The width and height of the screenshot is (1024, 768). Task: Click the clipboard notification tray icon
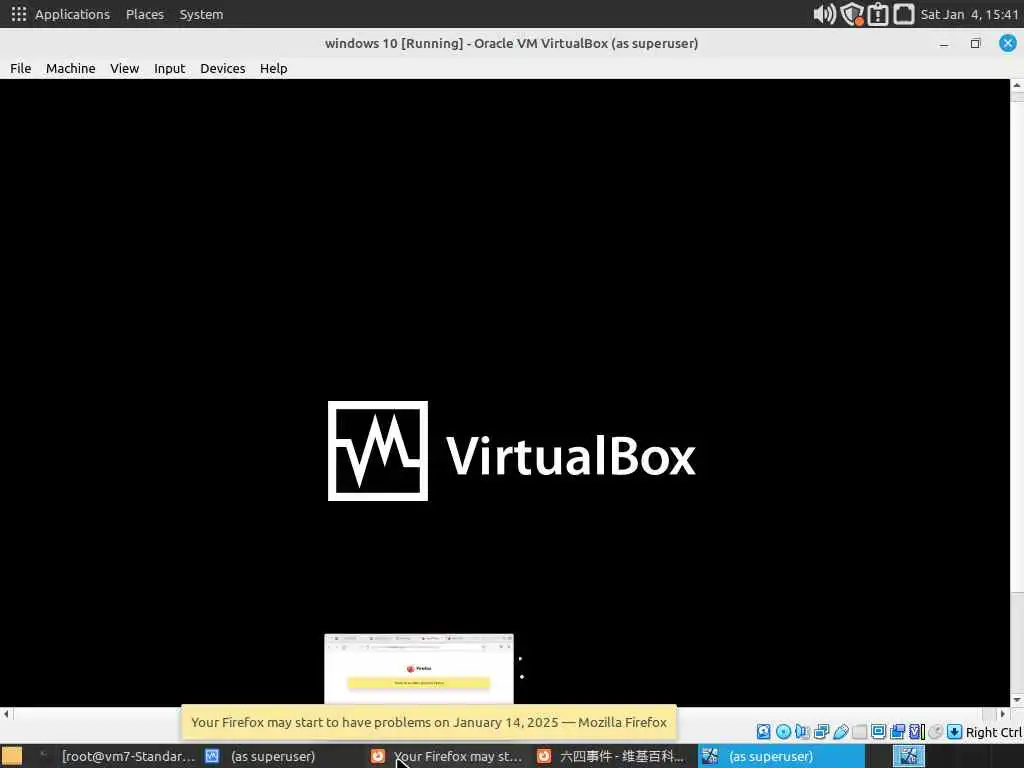pyautogui.click(x=878, y=14)
